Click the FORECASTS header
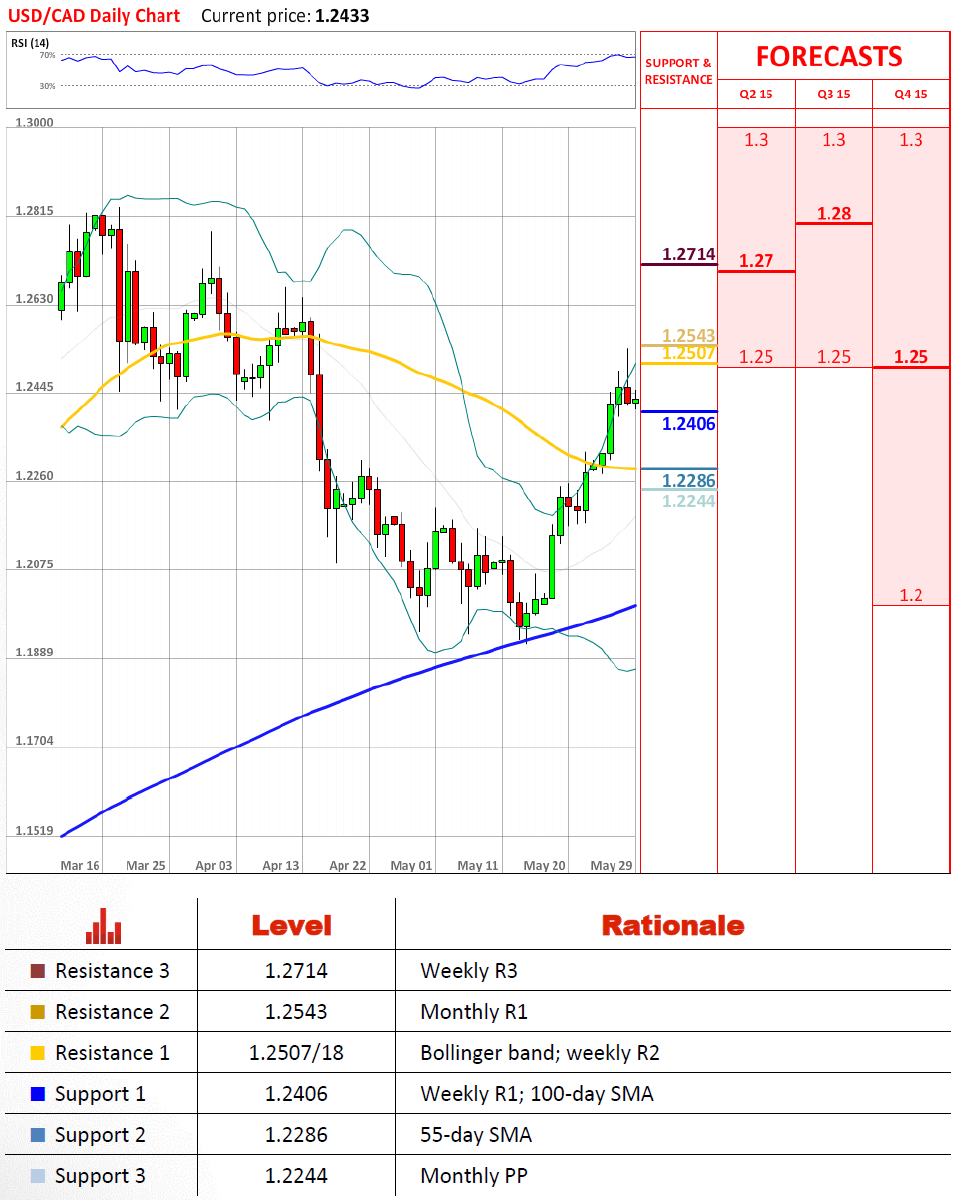The width and height of the screenshot is (968, 1200). coord(829,56)
